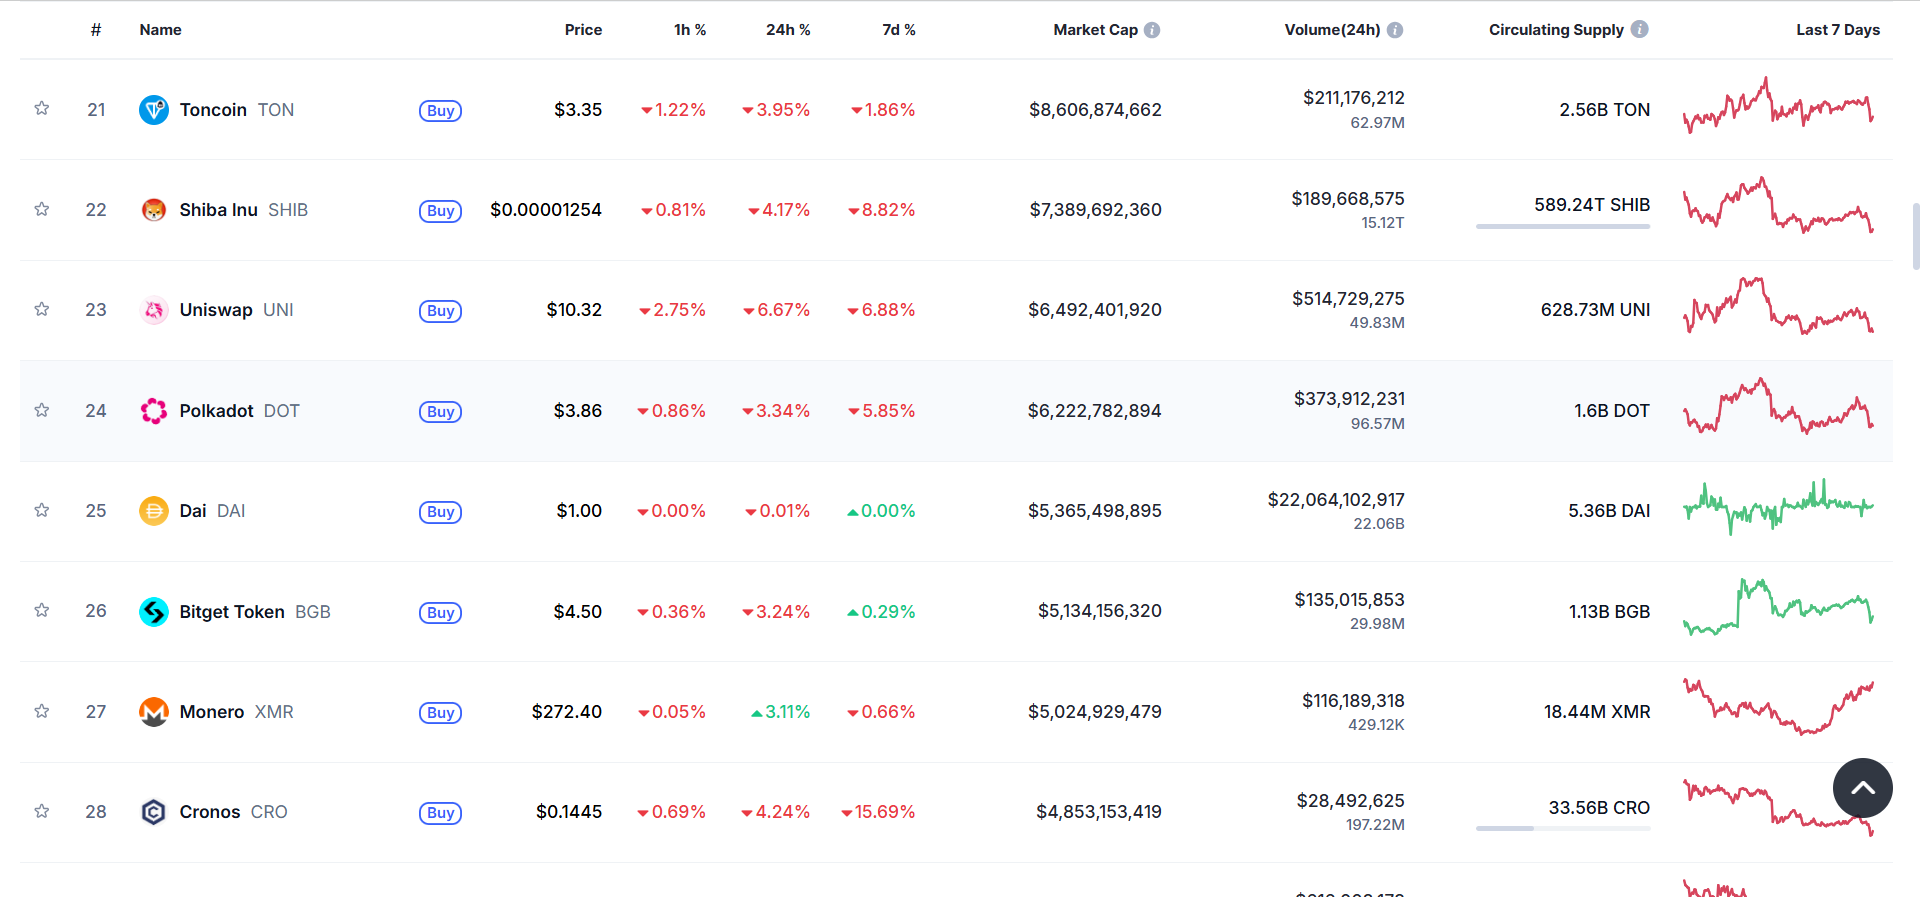This screenshot has height=897, width=1920.
Task: Open Circulating Supply info icon
Action: 1639,30
